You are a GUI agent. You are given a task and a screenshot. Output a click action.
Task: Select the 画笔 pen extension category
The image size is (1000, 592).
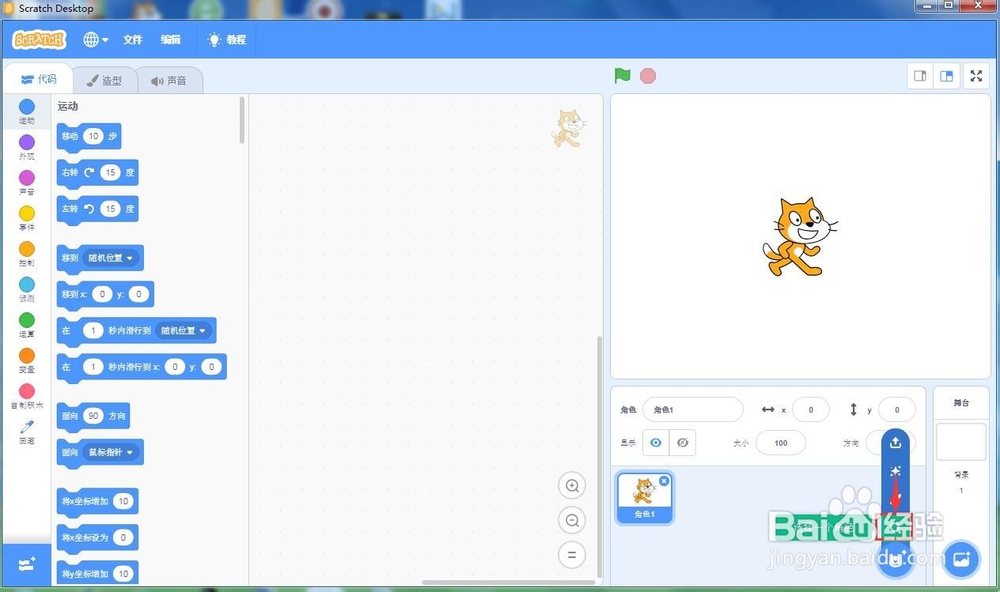(27, 432)
